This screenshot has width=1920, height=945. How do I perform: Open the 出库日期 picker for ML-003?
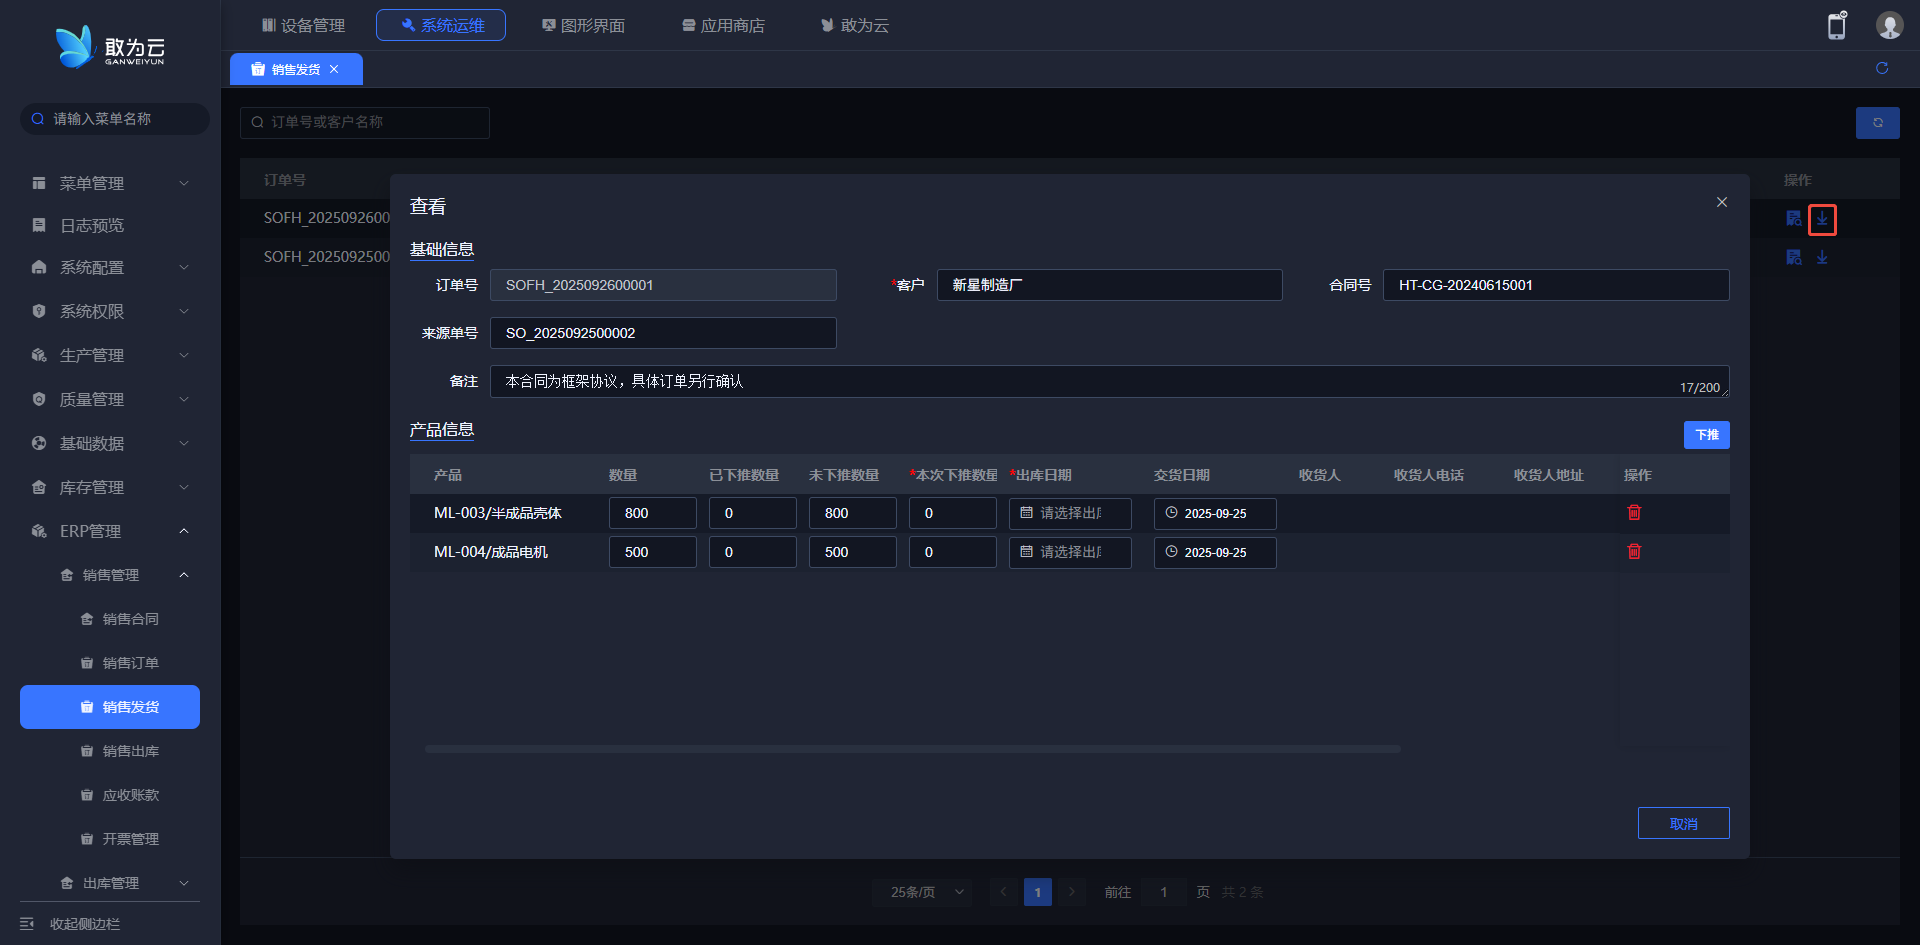pyautogui.click(x=1069, y=513)
